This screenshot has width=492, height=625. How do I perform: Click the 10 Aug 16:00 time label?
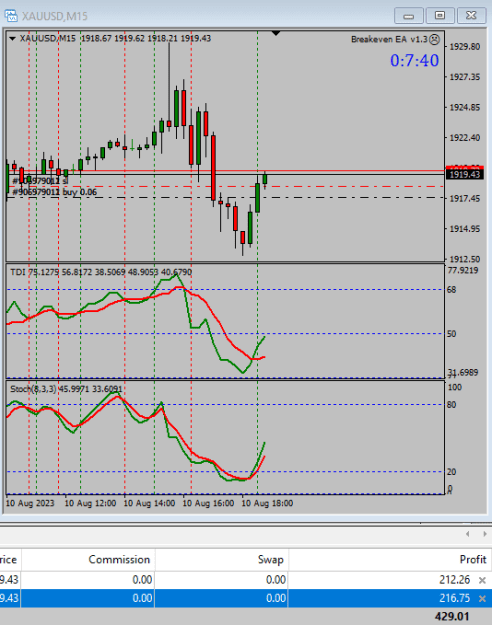pyautogui.click(x=208, y=503)
